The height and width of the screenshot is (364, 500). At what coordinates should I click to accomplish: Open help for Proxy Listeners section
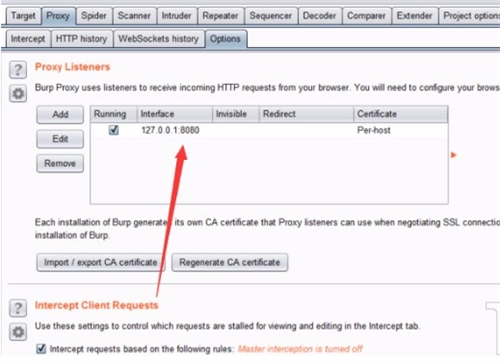[x=18, y=70]
